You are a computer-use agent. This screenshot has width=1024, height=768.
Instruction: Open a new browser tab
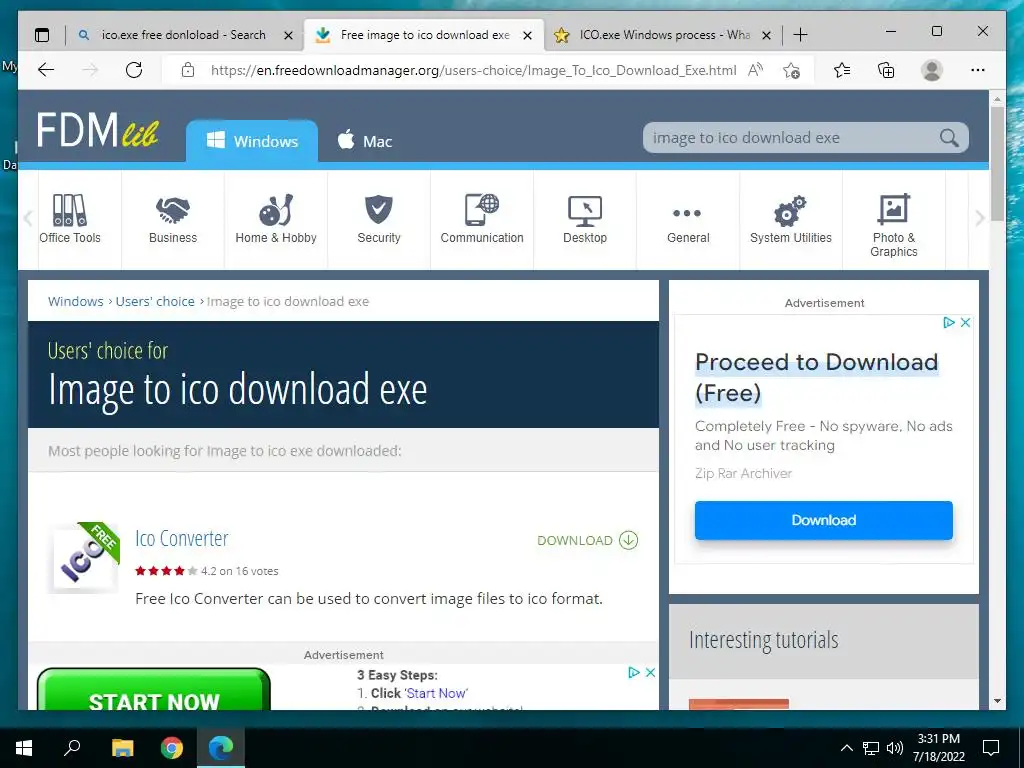800,35
